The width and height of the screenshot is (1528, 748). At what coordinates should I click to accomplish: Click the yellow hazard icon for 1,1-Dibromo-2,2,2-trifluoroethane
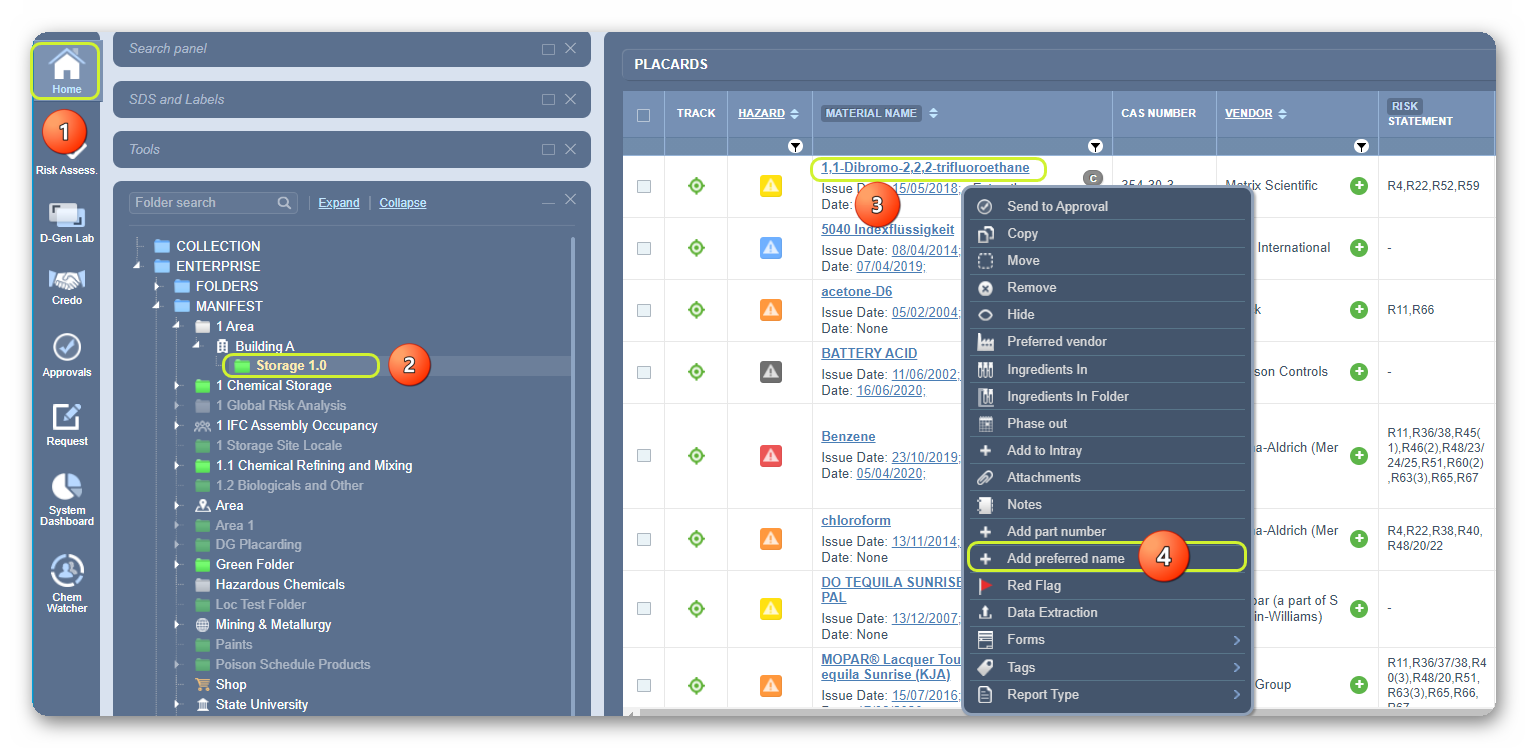[x=770, y=186]
